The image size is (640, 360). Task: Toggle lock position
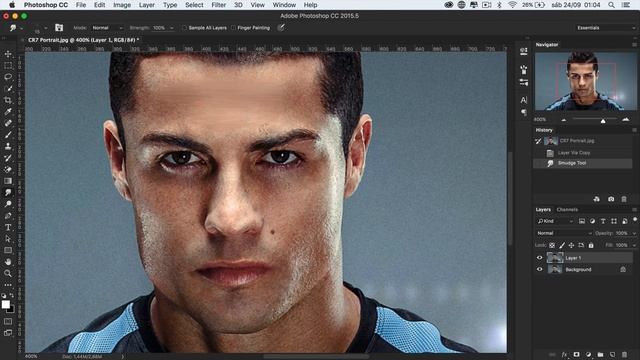tap(571, 245)
